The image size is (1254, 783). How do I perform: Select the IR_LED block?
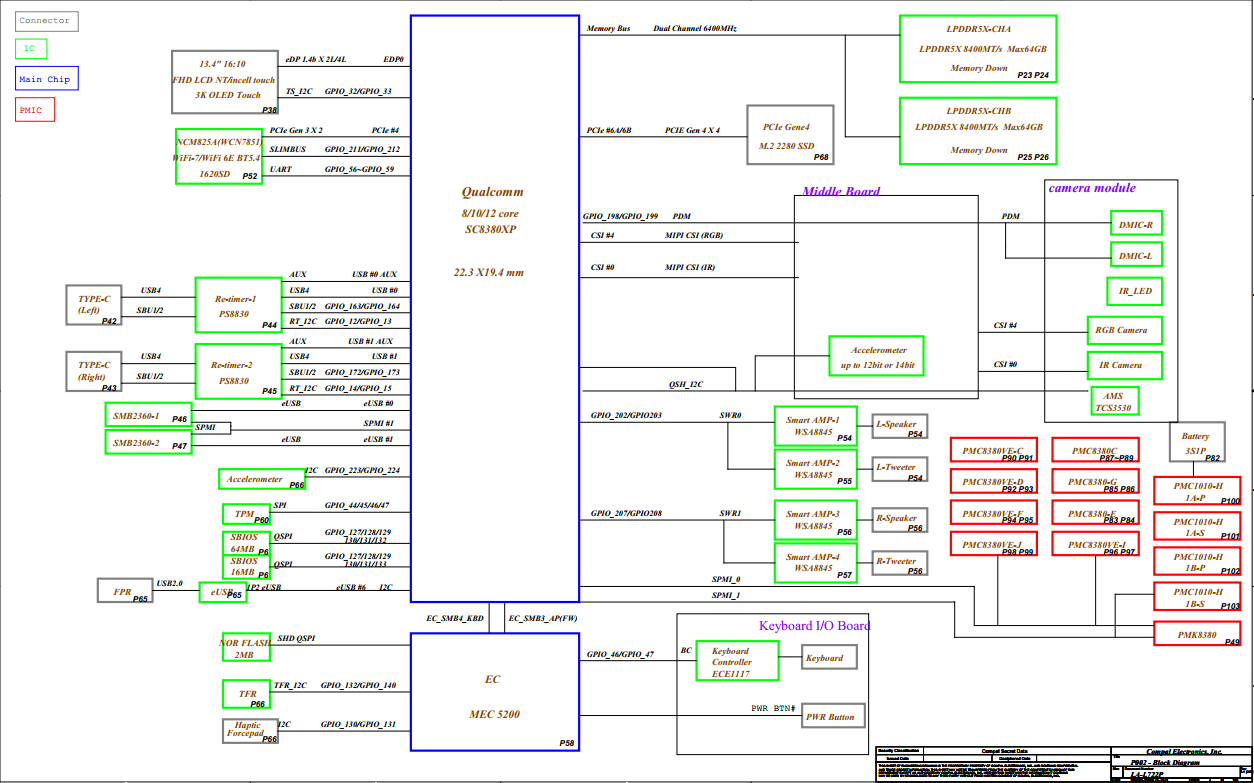(1134, 291)
